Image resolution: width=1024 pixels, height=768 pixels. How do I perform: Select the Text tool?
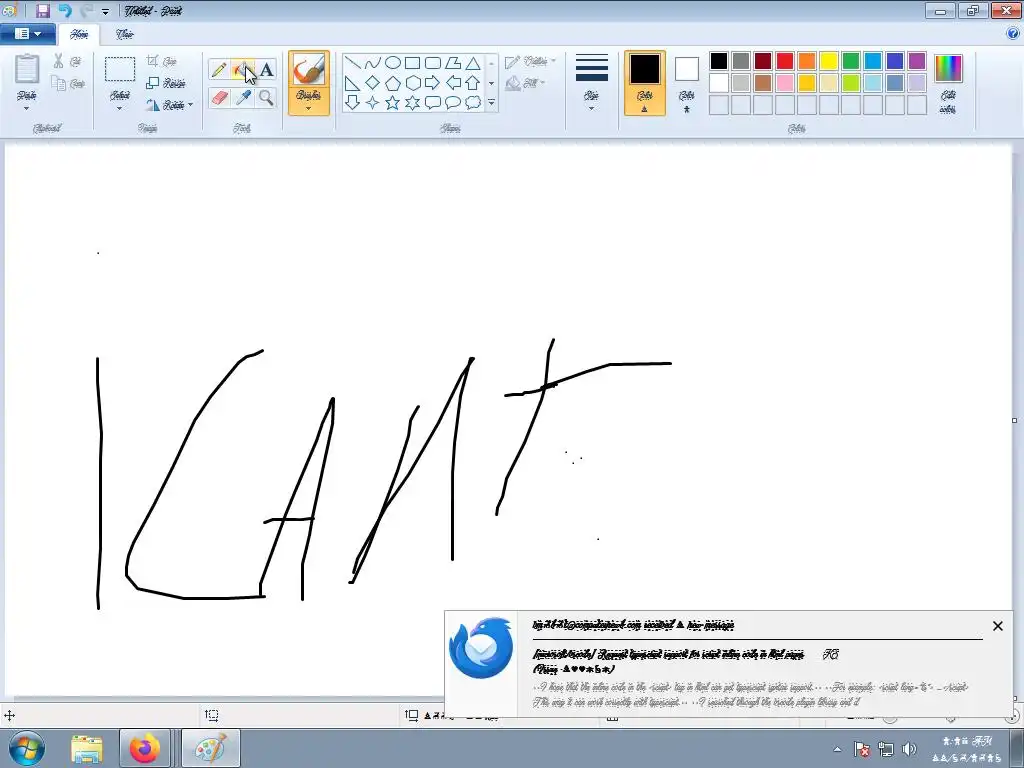pyautogui.click(x=266, y=69)
